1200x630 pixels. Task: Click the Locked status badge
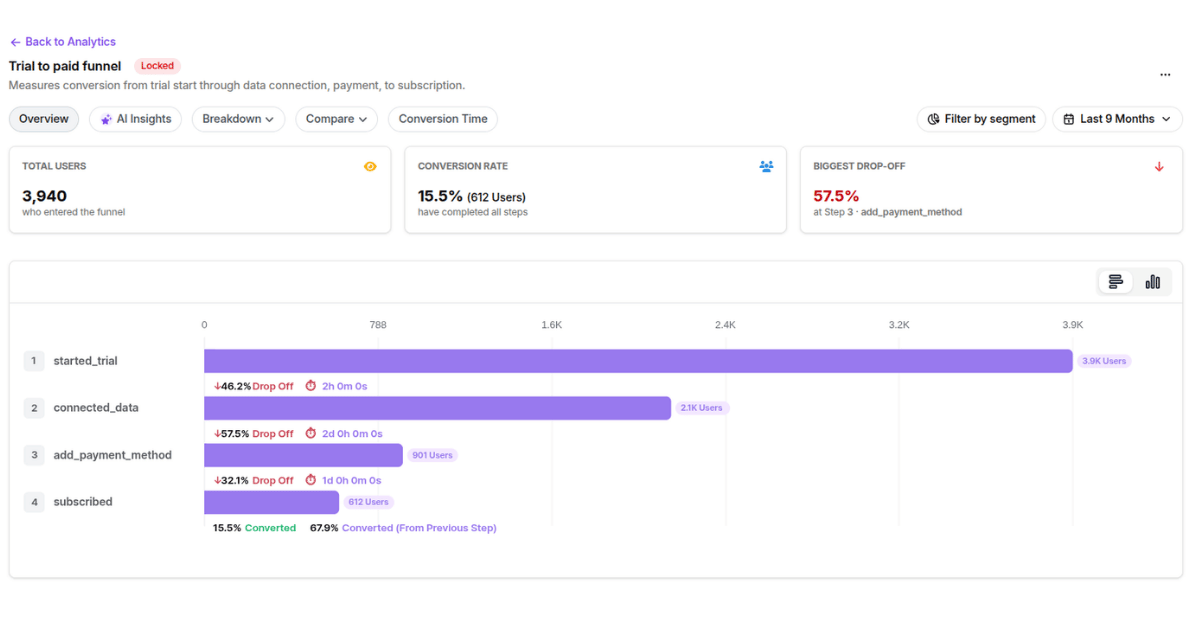tap(157, 66)
